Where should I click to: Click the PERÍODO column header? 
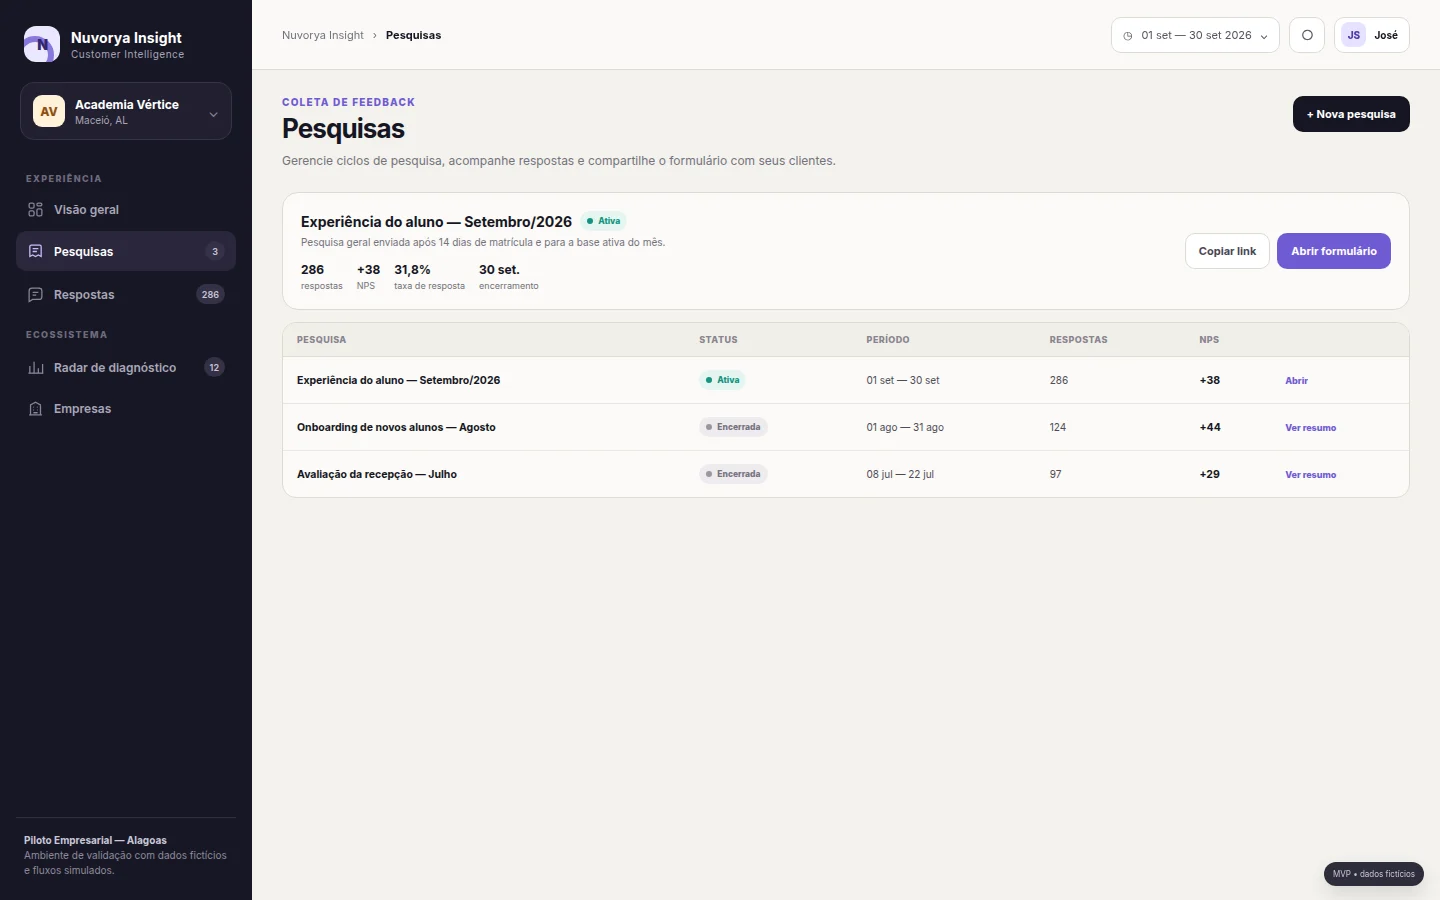[x=888, y=340]
